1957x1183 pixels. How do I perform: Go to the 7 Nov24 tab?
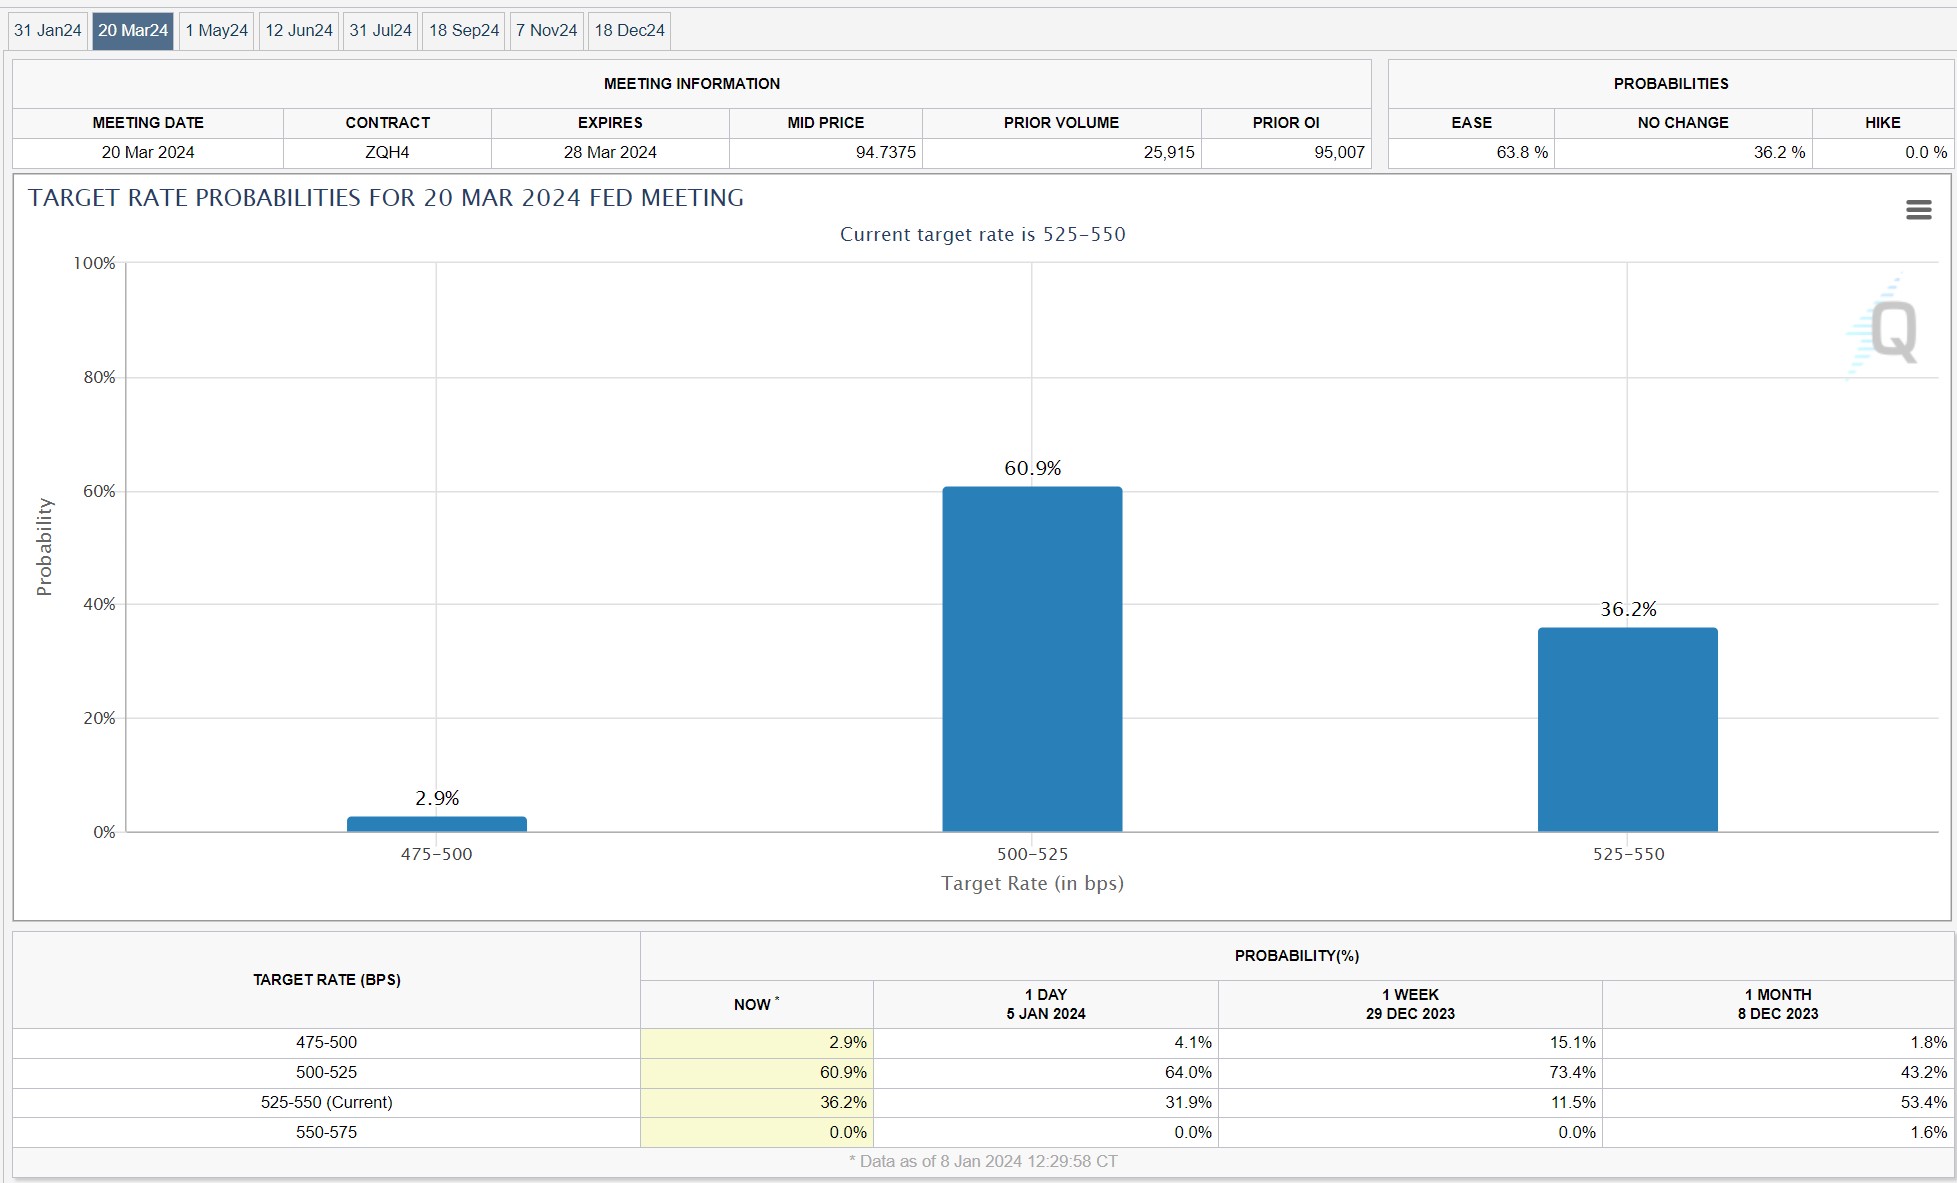(x=547, y=30)
